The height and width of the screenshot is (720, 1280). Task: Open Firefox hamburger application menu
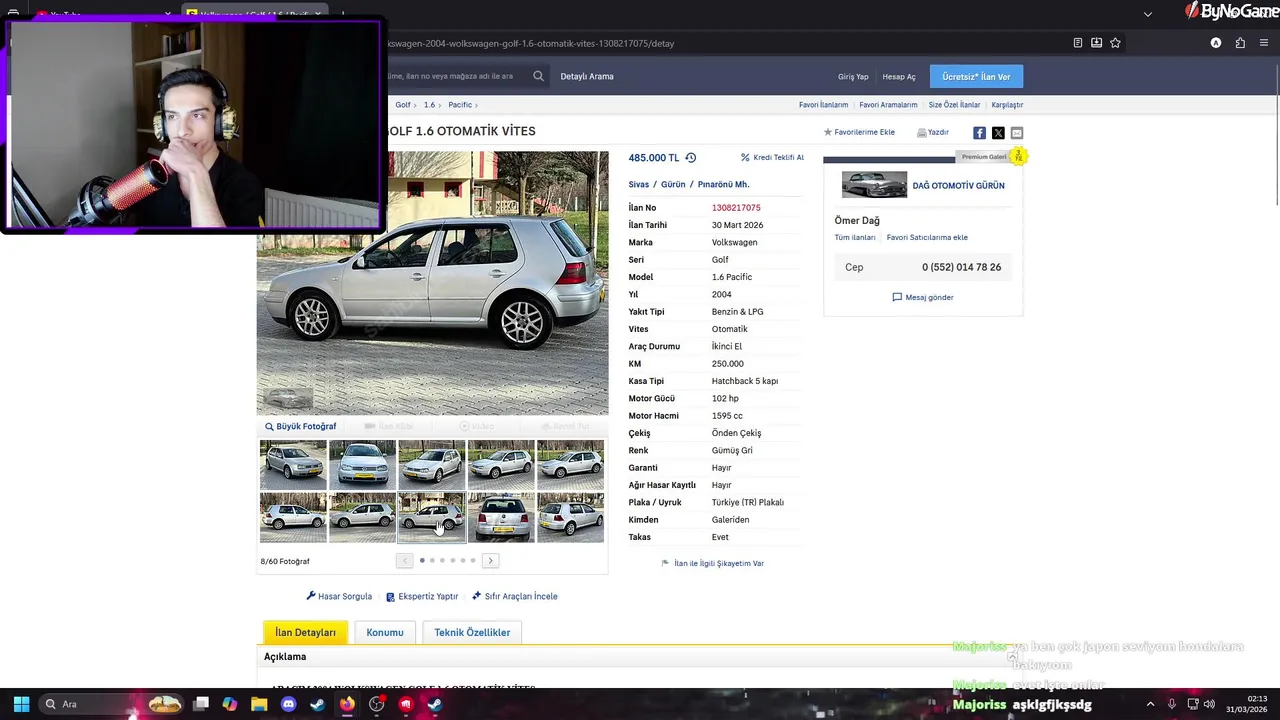point(1265,43)
